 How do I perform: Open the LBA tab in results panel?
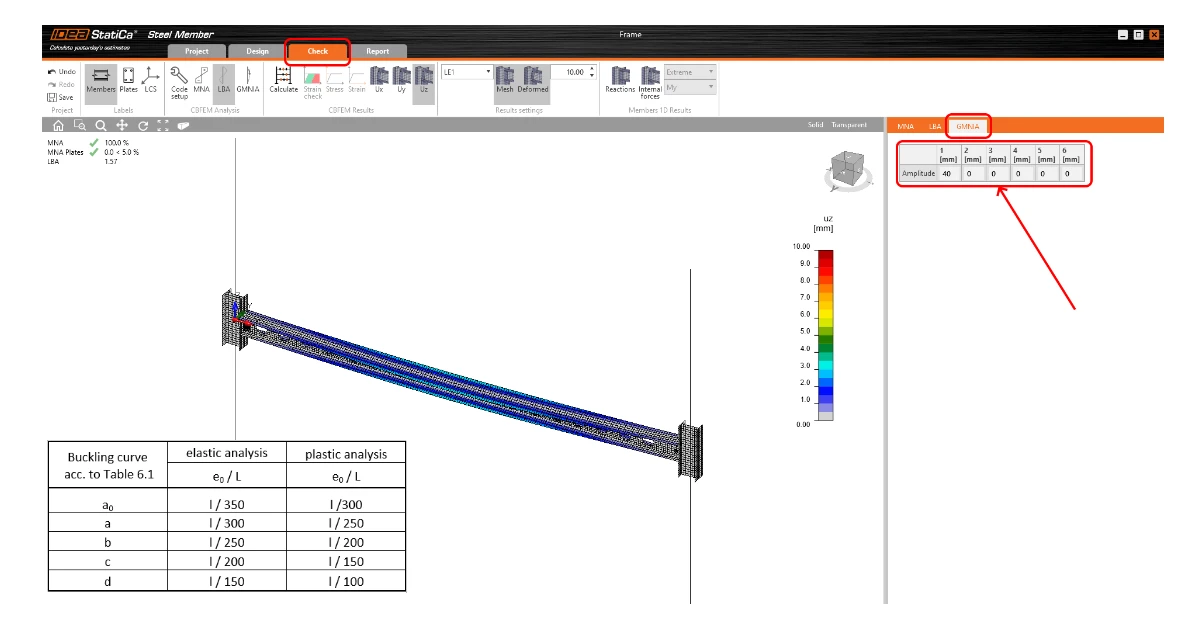click(935, 127)
